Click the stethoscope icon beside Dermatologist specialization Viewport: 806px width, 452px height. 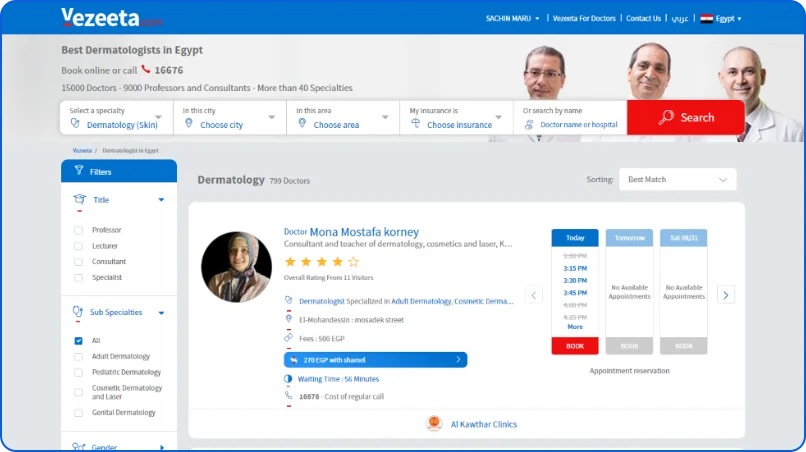coord(288,300)
